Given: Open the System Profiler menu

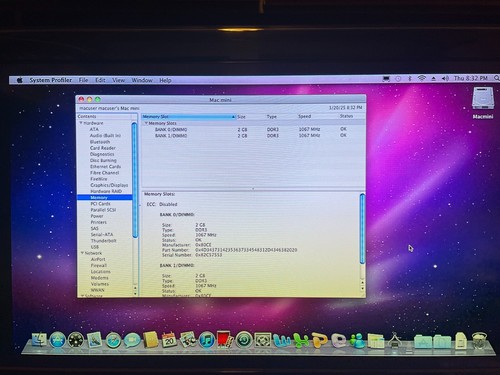Looking at the screenshot, I should (x=51, y=80).
